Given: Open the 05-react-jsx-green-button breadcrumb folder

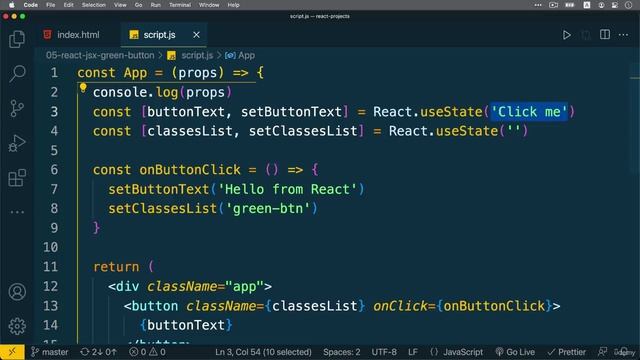Looking at the screenshot, I should click(x=100, y=55).
